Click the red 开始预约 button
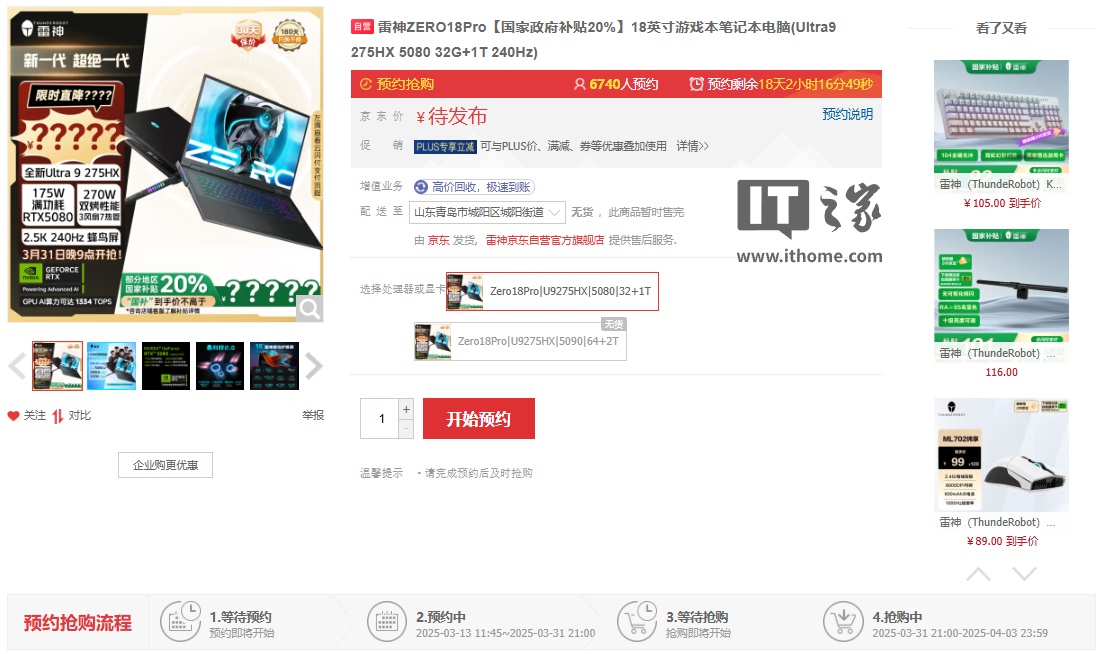This screenshot has width=1103, height=654. 478,418
